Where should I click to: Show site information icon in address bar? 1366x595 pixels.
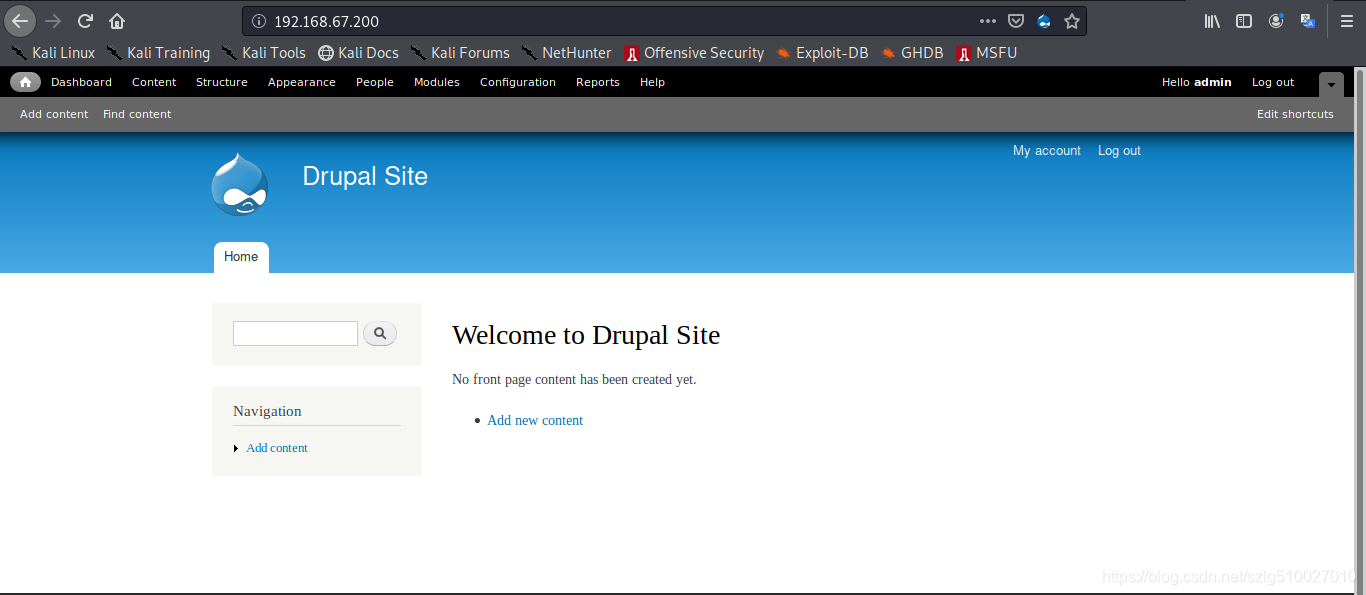[x=259, y=21]
